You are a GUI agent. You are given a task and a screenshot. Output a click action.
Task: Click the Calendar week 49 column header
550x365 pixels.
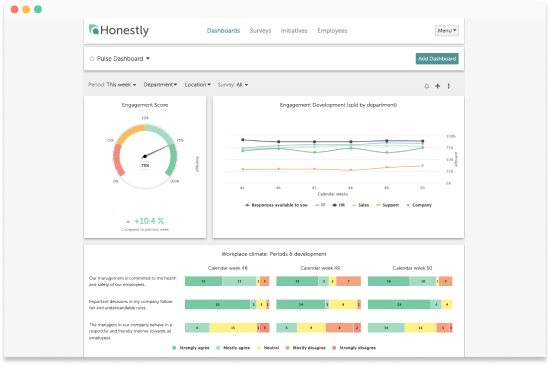tap(320, 268)
